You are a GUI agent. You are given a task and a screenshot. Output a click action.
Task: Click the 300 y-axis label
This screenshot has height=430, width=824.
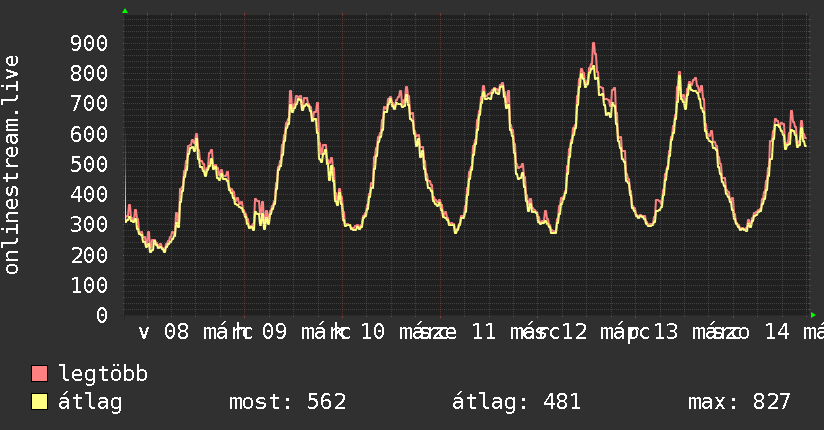point(89,224)
